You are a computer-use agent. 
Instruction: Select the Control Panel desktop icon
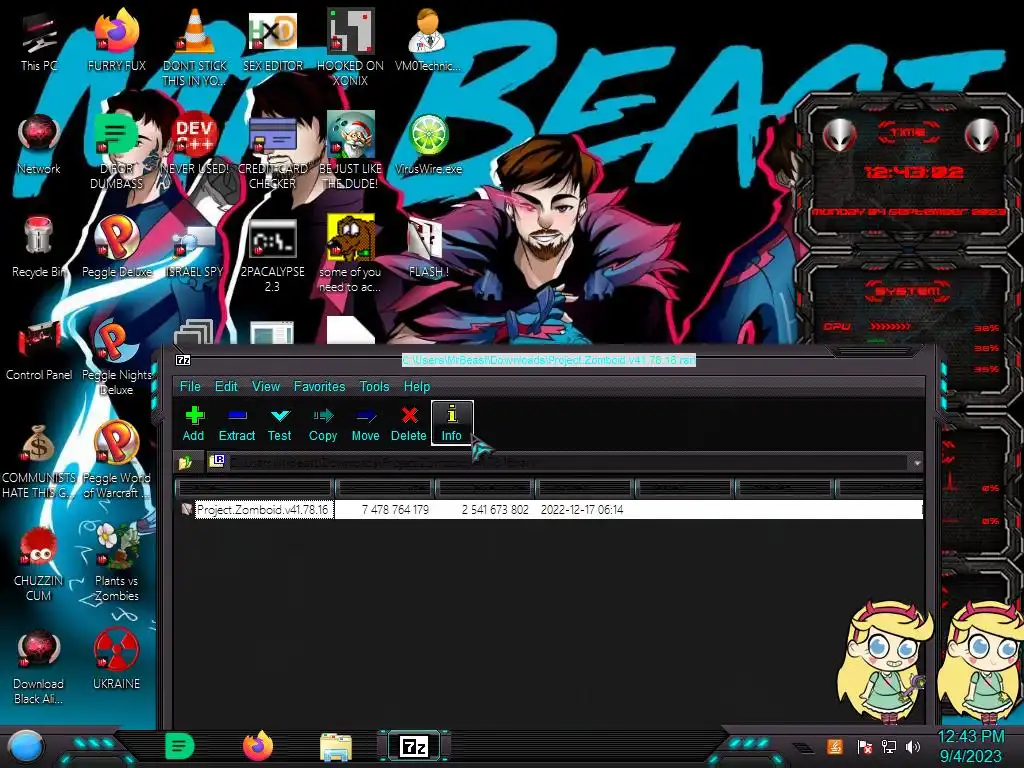coord(39,350)
